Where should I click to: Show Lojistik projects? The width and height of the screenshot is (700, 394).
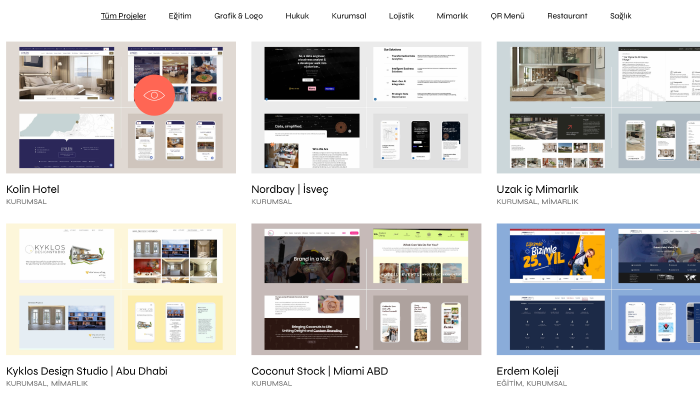(401, 16)
